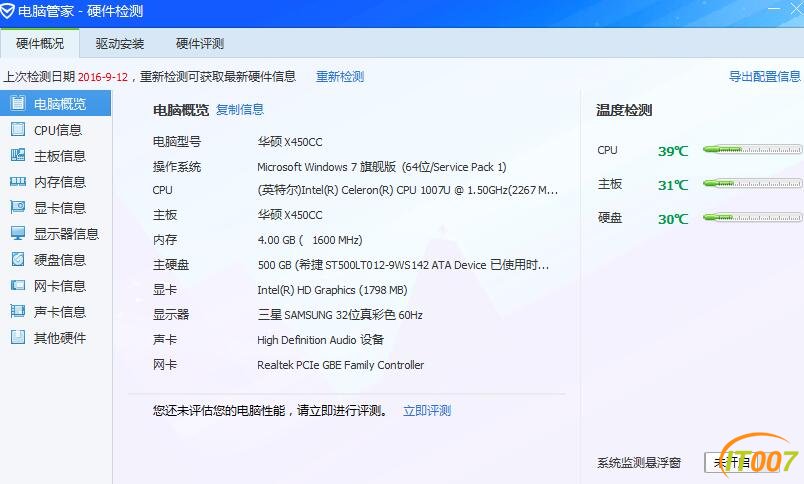
Task: Open 内存信息 in the sidebar
Action: click(55, 182)
